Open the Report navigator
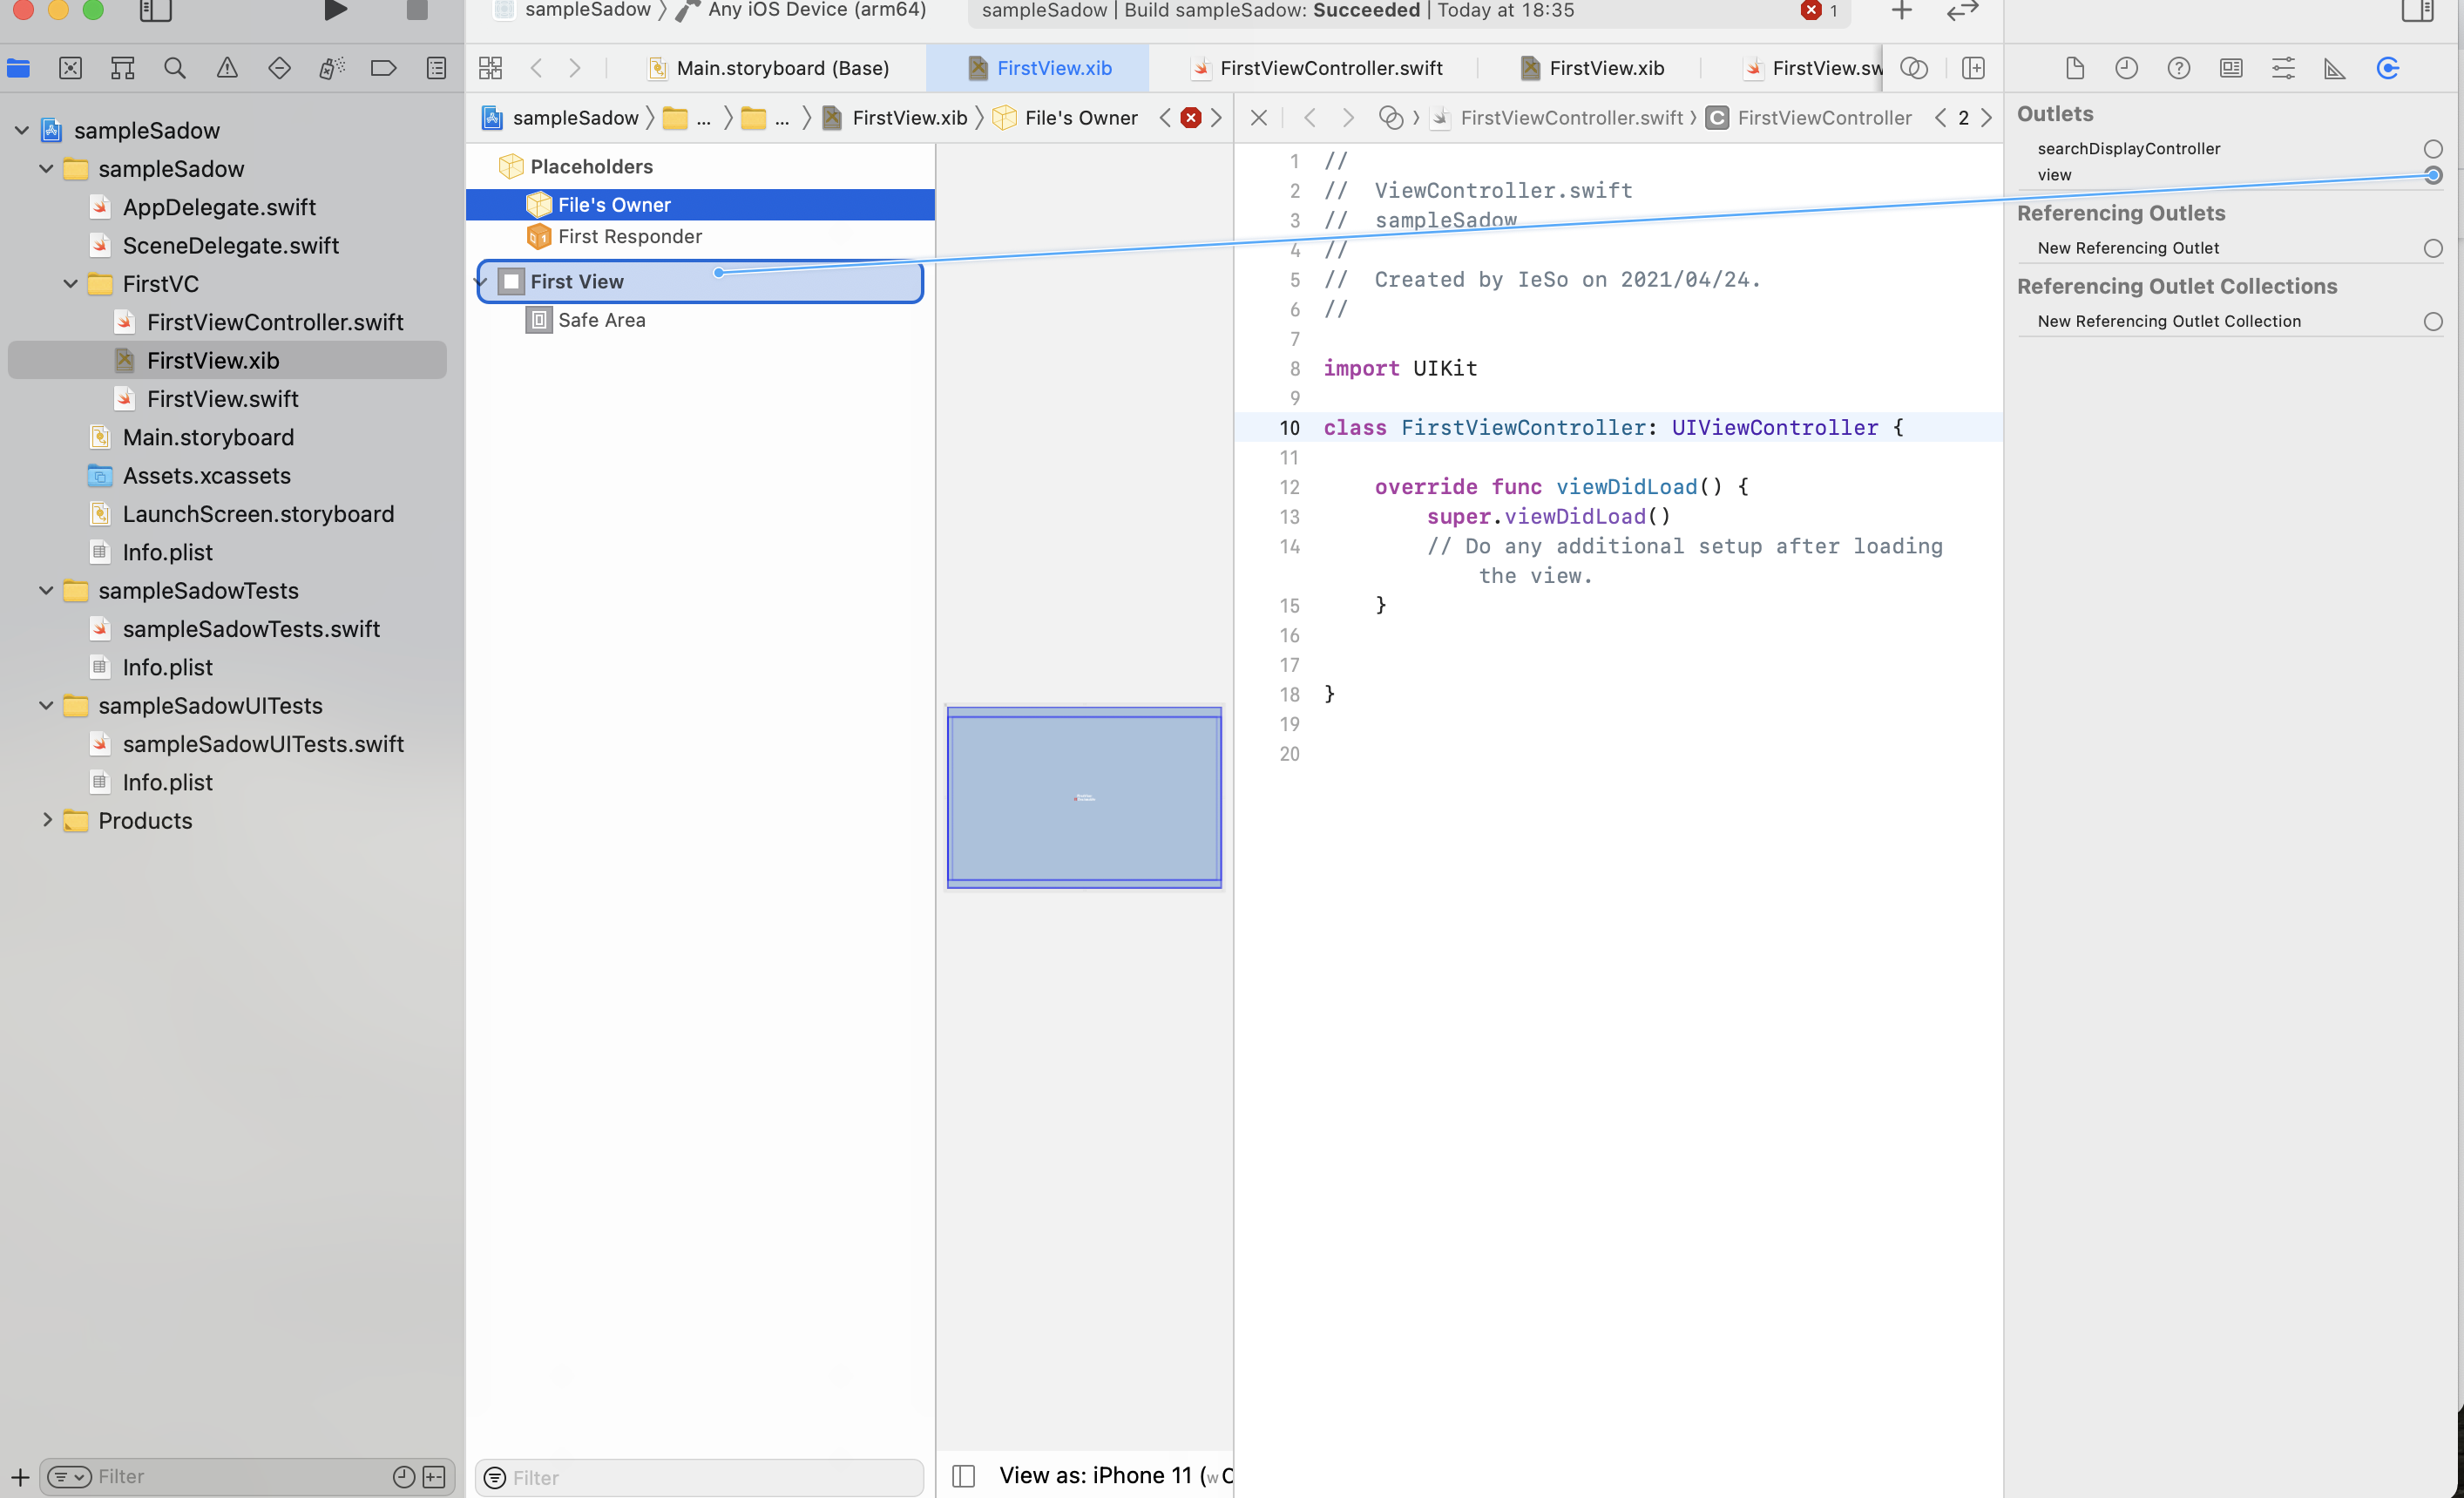Screen dimensions: 2464x1498 437,68
